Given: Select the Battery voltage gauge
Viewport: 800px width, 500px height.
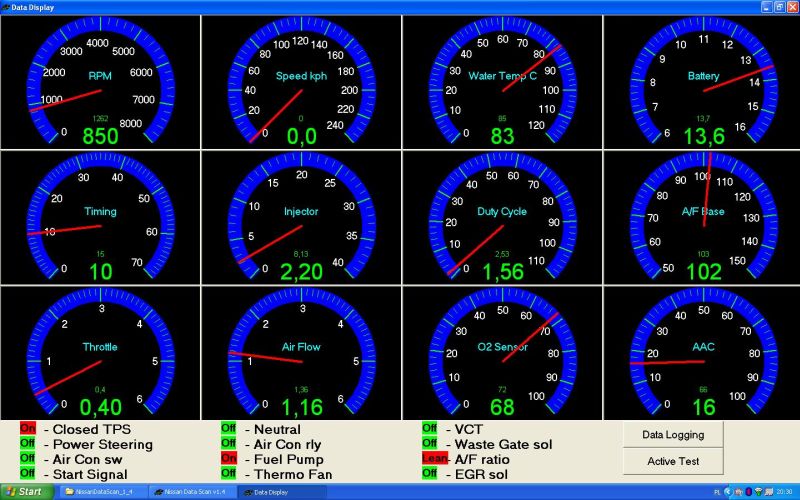Looking at the screenshot, I should [703, 82].
